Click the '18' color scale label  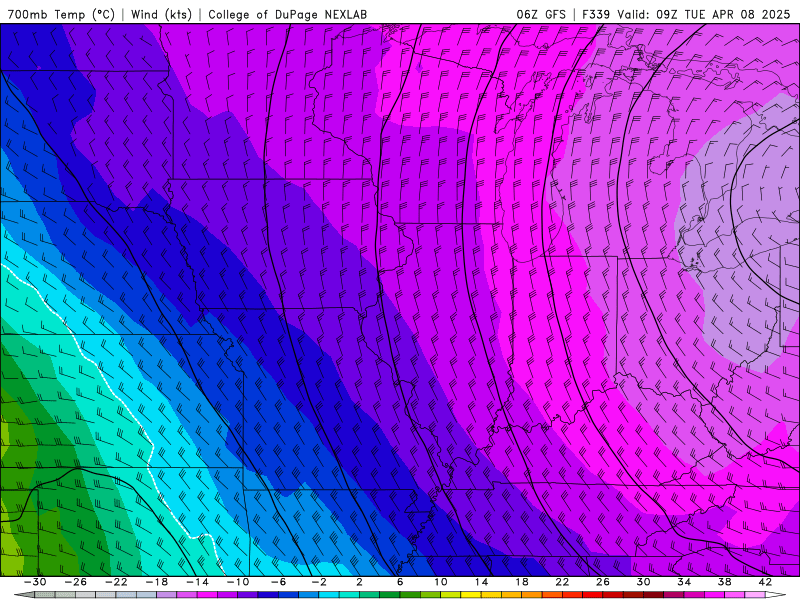coord(522,582)
